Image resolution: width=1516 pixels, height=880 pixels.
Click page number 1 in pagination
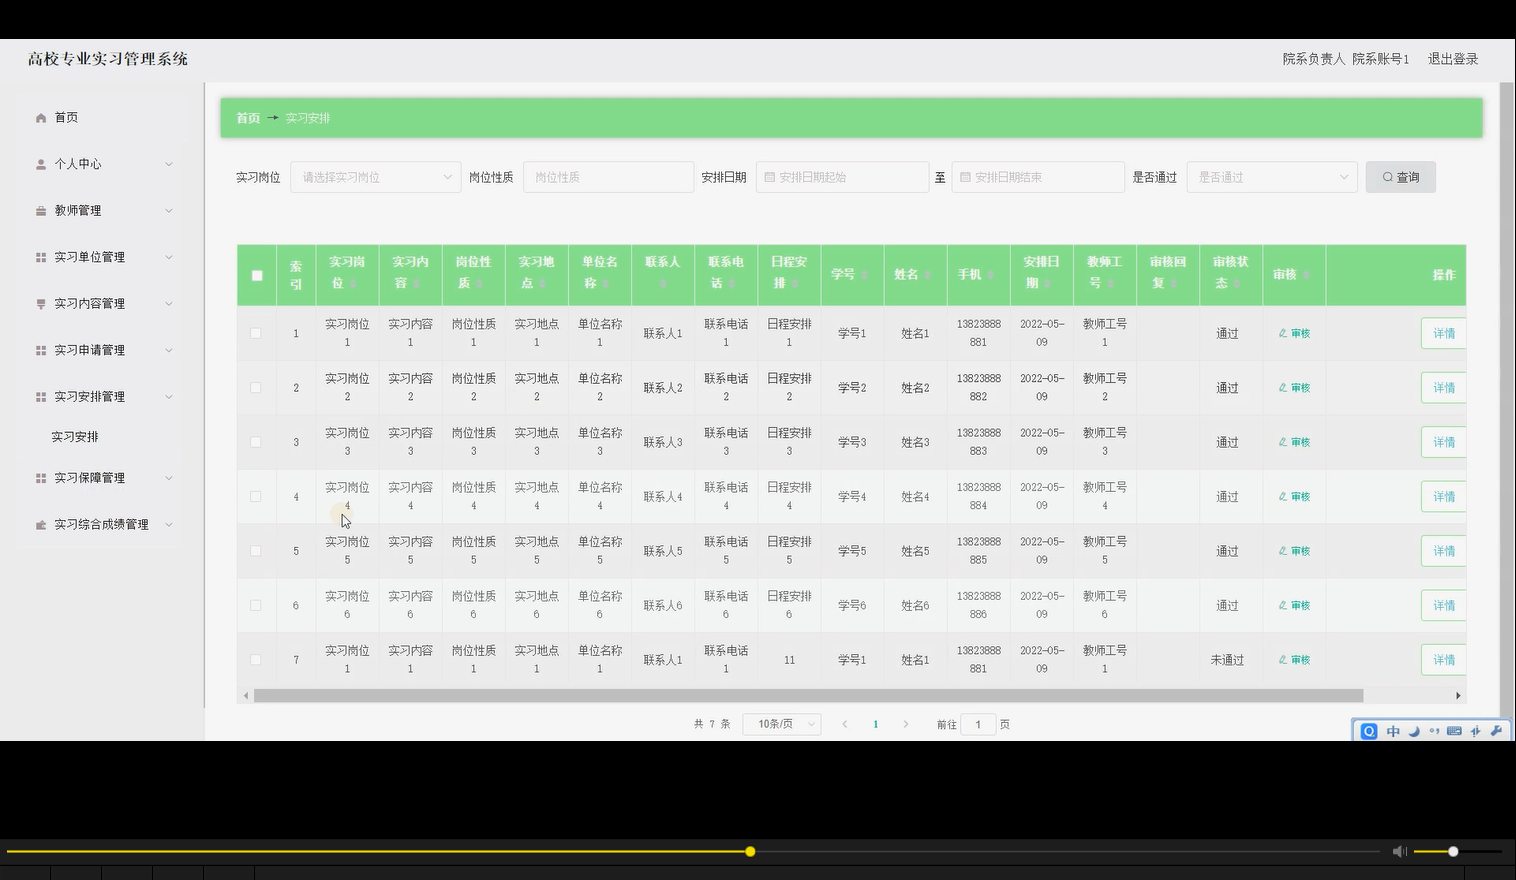coord(876,724)
